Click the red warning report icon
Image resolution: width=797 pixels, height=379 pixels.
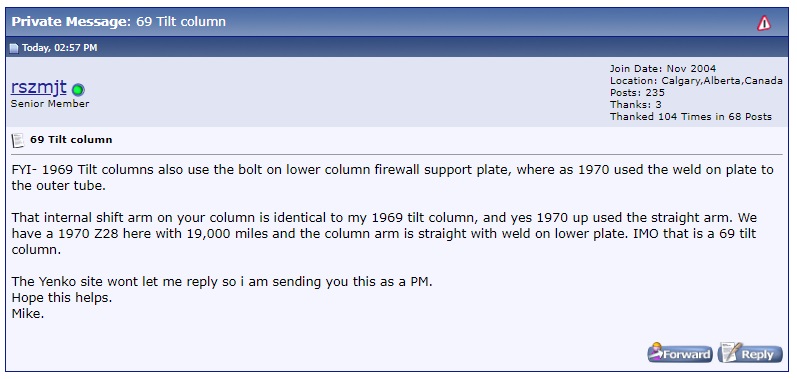pyautogui.click(x=763, y=23)
